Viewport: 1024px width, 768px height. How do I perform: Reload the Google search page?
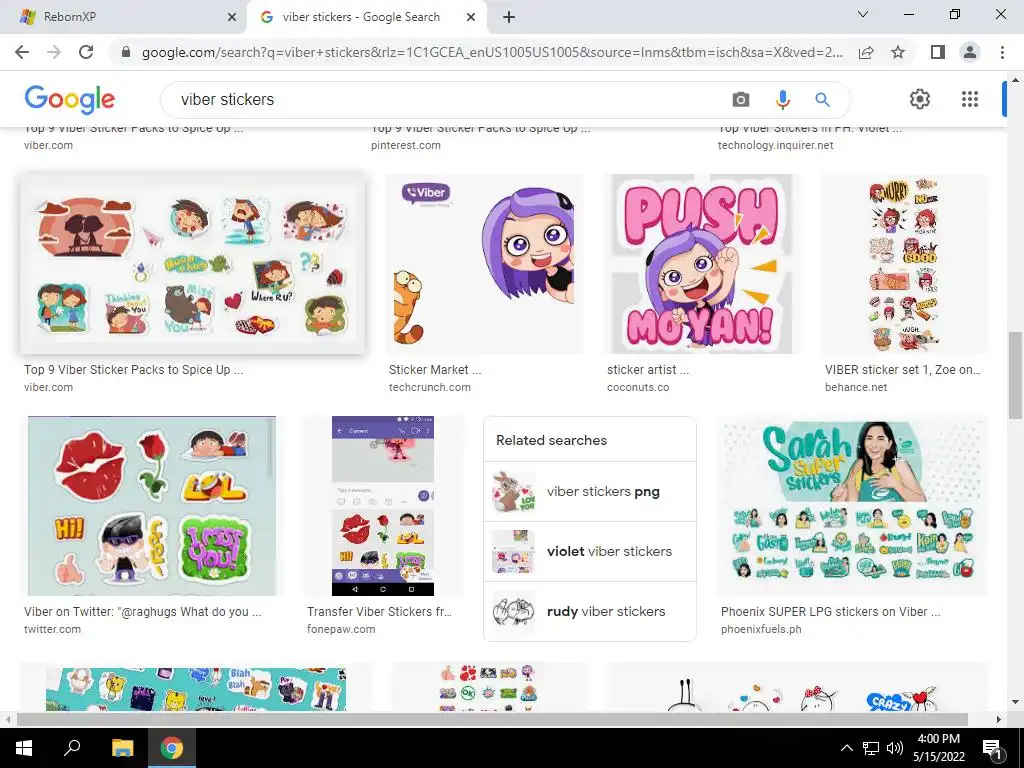pyautogui.click(x=86, y=52)
